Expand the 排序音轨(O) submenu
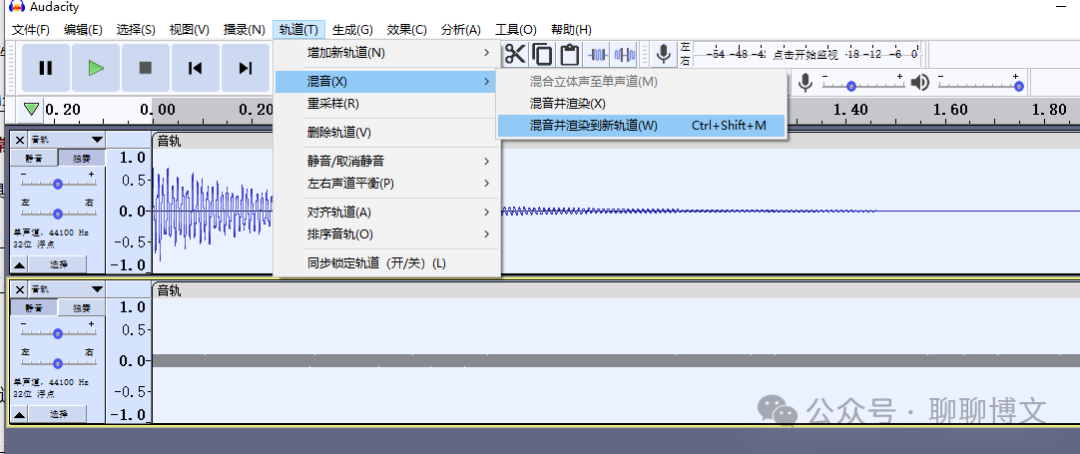Screen dimensions: 1080x454 point(386,234)
